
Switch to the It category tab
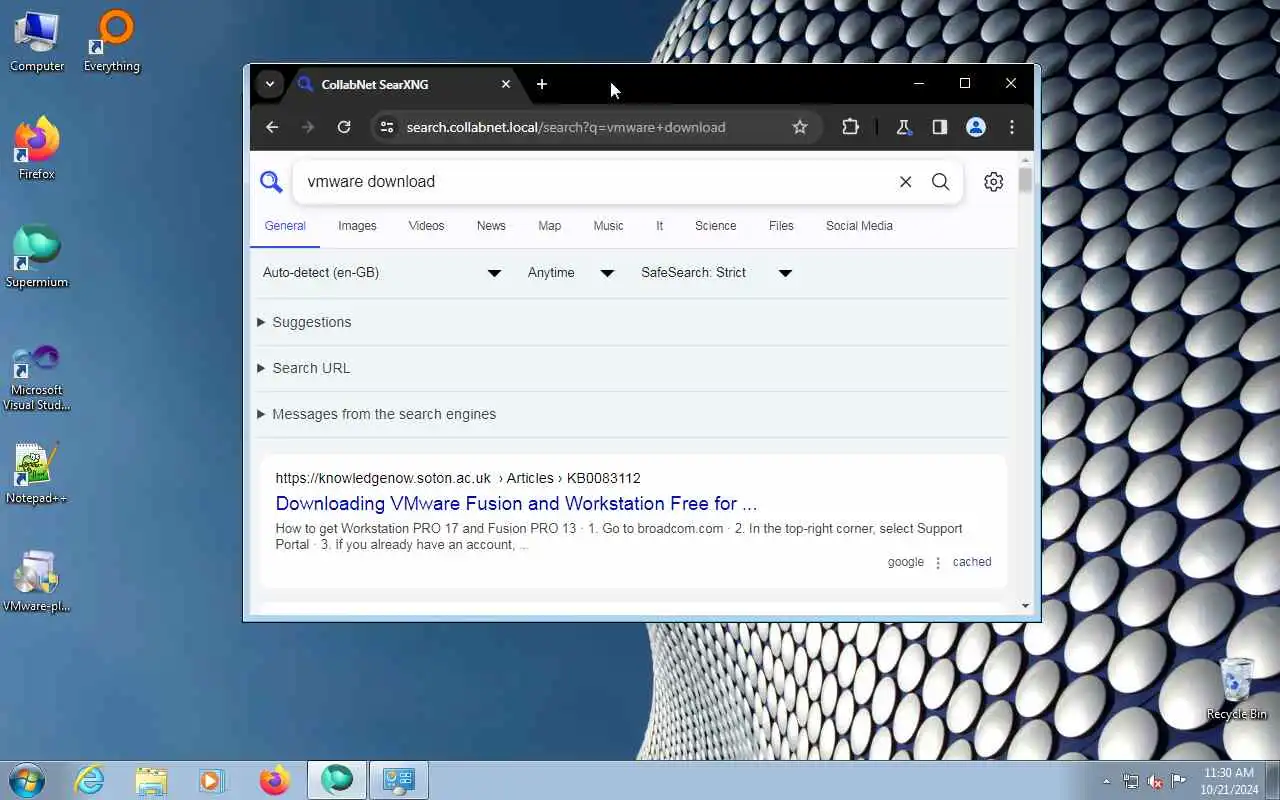(x=659, y=226)
